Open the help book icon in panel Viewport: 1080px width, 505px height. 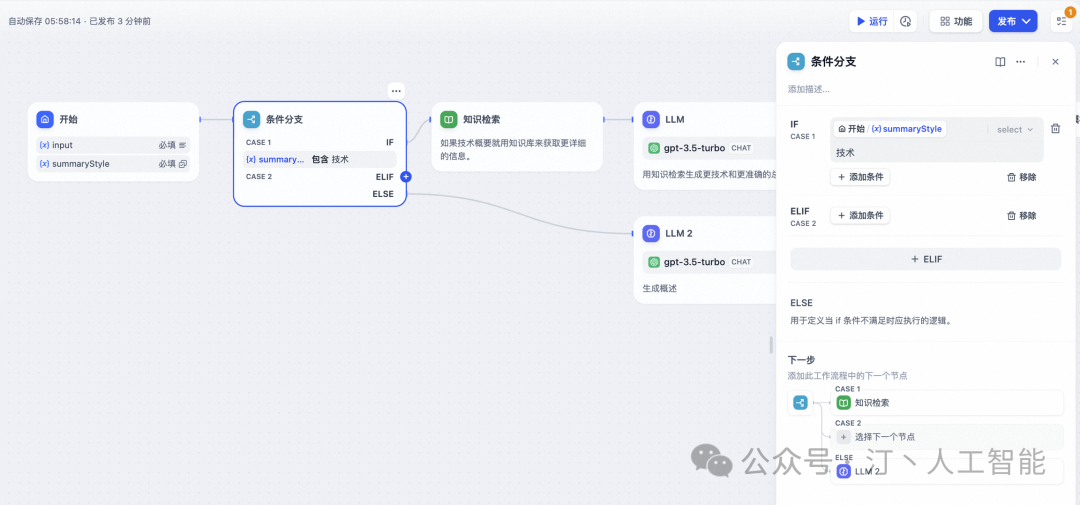(1000, 61)
